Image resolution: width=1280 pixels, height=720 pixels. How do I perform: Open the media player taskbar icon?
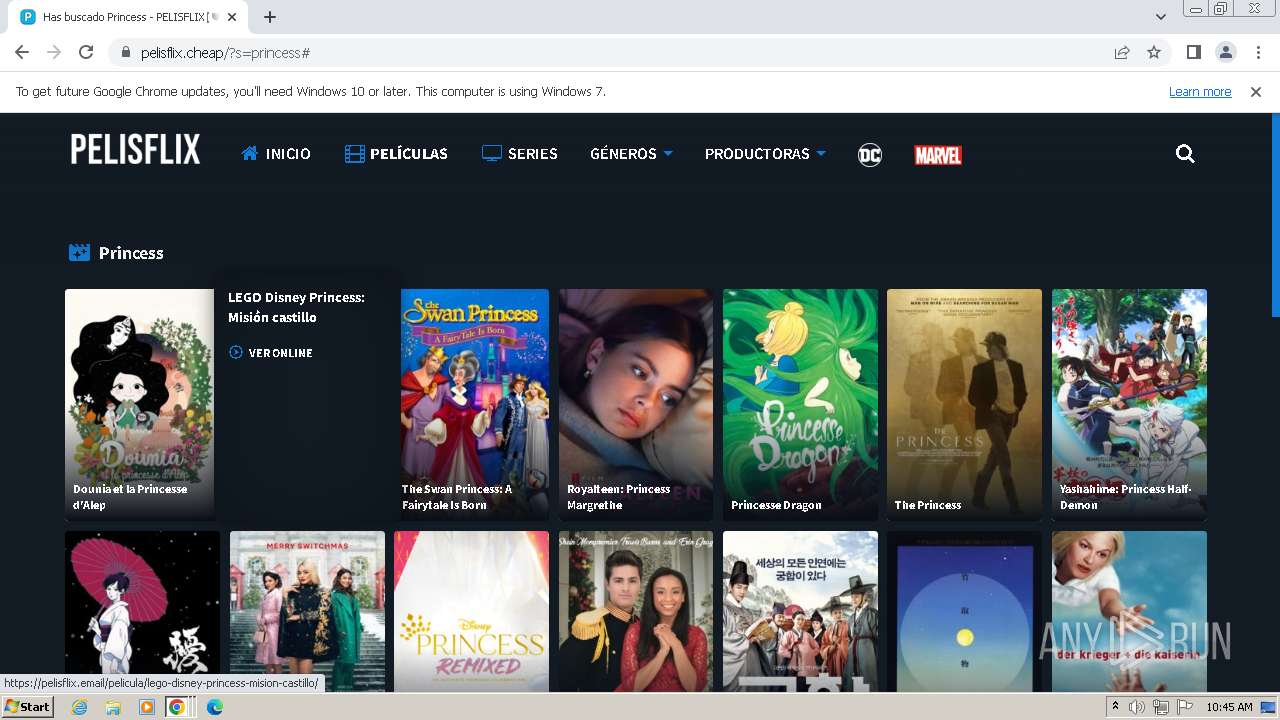point(147,707)
